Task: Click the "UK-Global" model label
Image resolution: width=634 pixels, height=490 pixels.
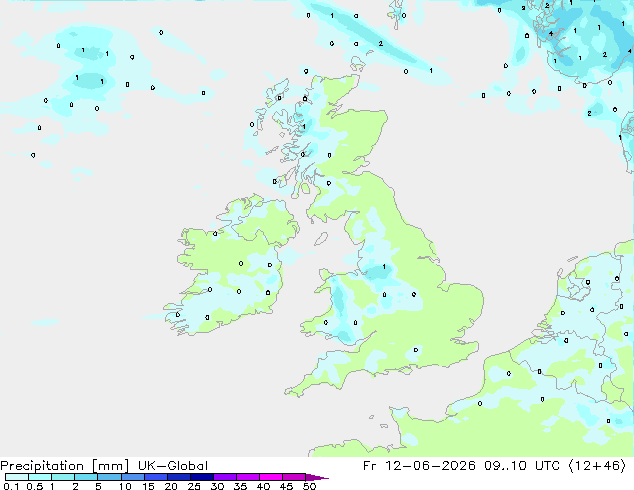Action: (x=173, y=466)
